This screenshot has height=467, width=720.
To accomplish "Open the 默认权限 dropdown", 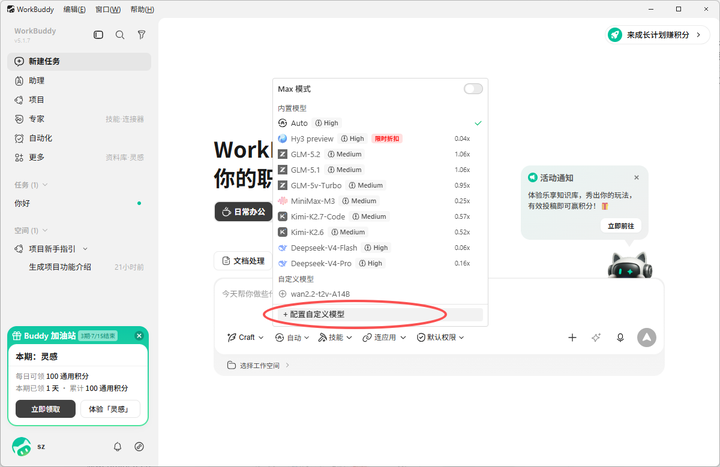I will tap(440, 338).
